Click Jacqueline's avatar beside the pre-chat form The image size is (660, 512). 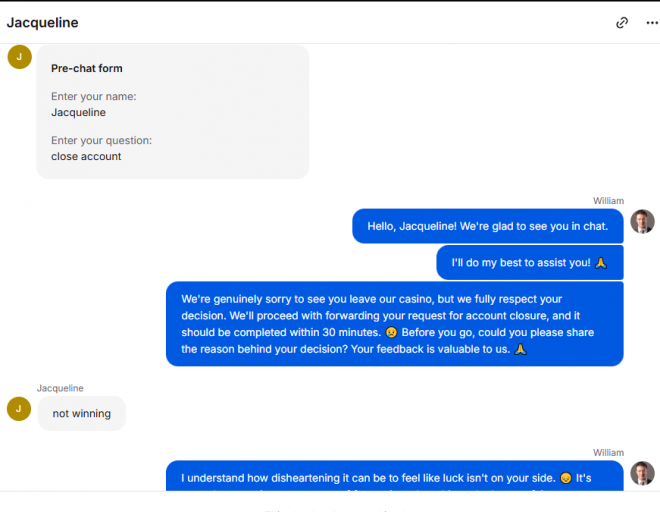(19, 57)
